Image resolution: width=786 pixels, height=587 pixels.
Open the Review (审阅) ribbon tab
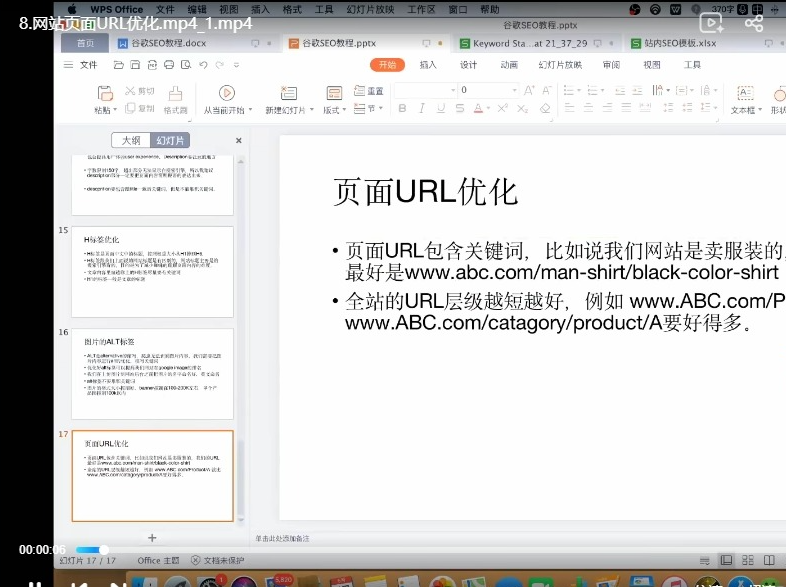(611, 65)
